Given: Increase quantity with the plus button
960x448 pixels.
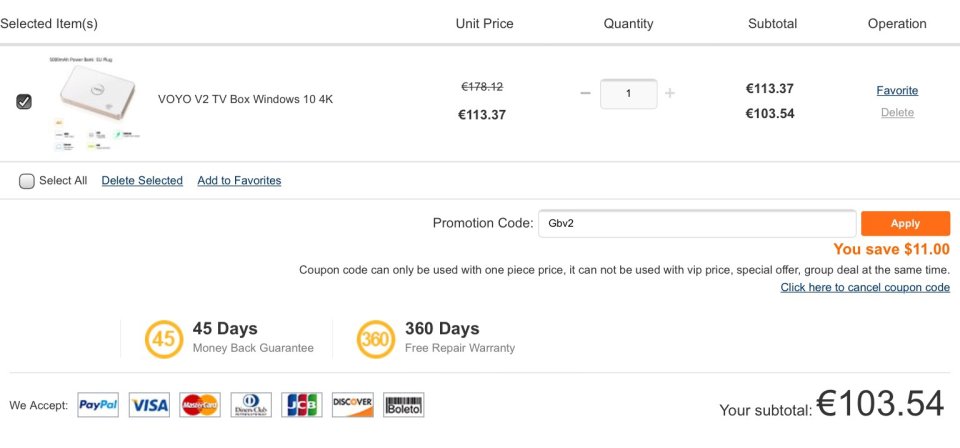Looking at the screenshot, I should [670, 93].
